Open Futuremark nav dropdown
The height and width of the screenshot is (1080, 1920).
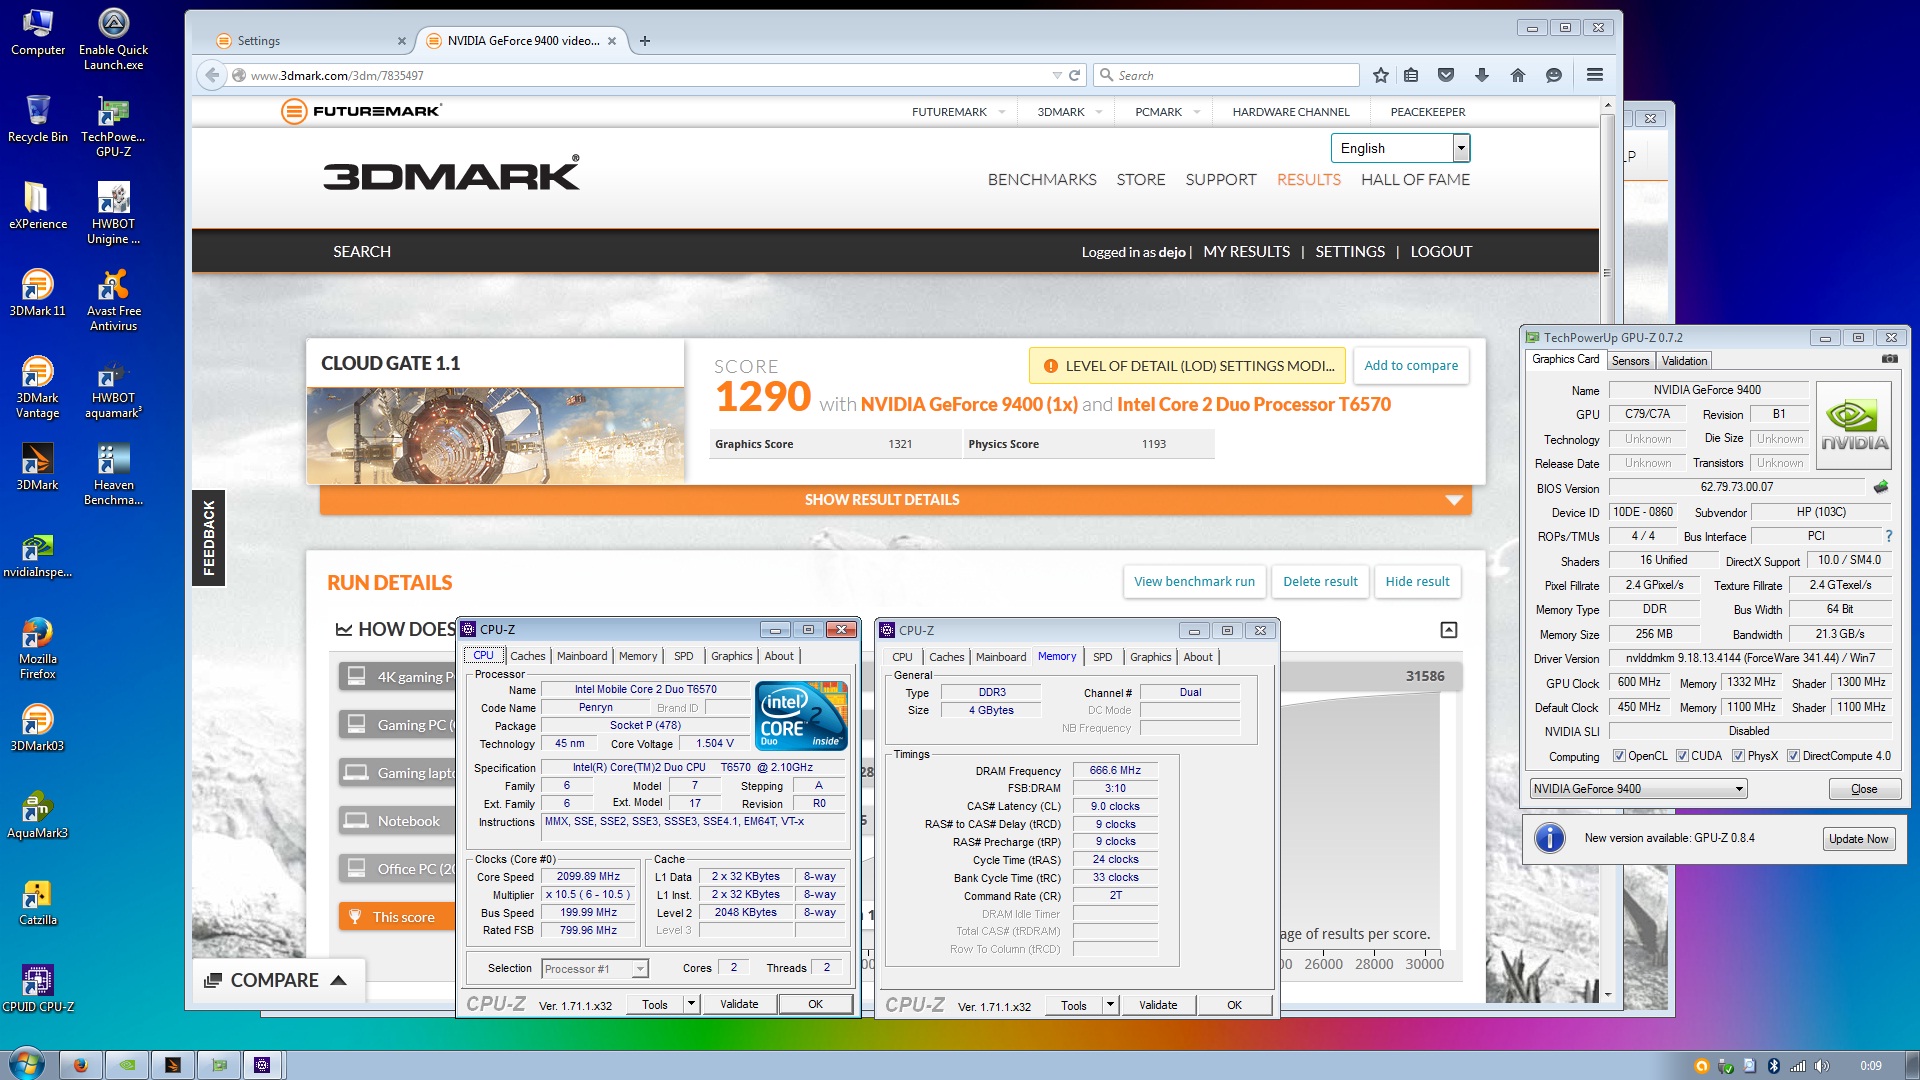click(x=958, y=112)
